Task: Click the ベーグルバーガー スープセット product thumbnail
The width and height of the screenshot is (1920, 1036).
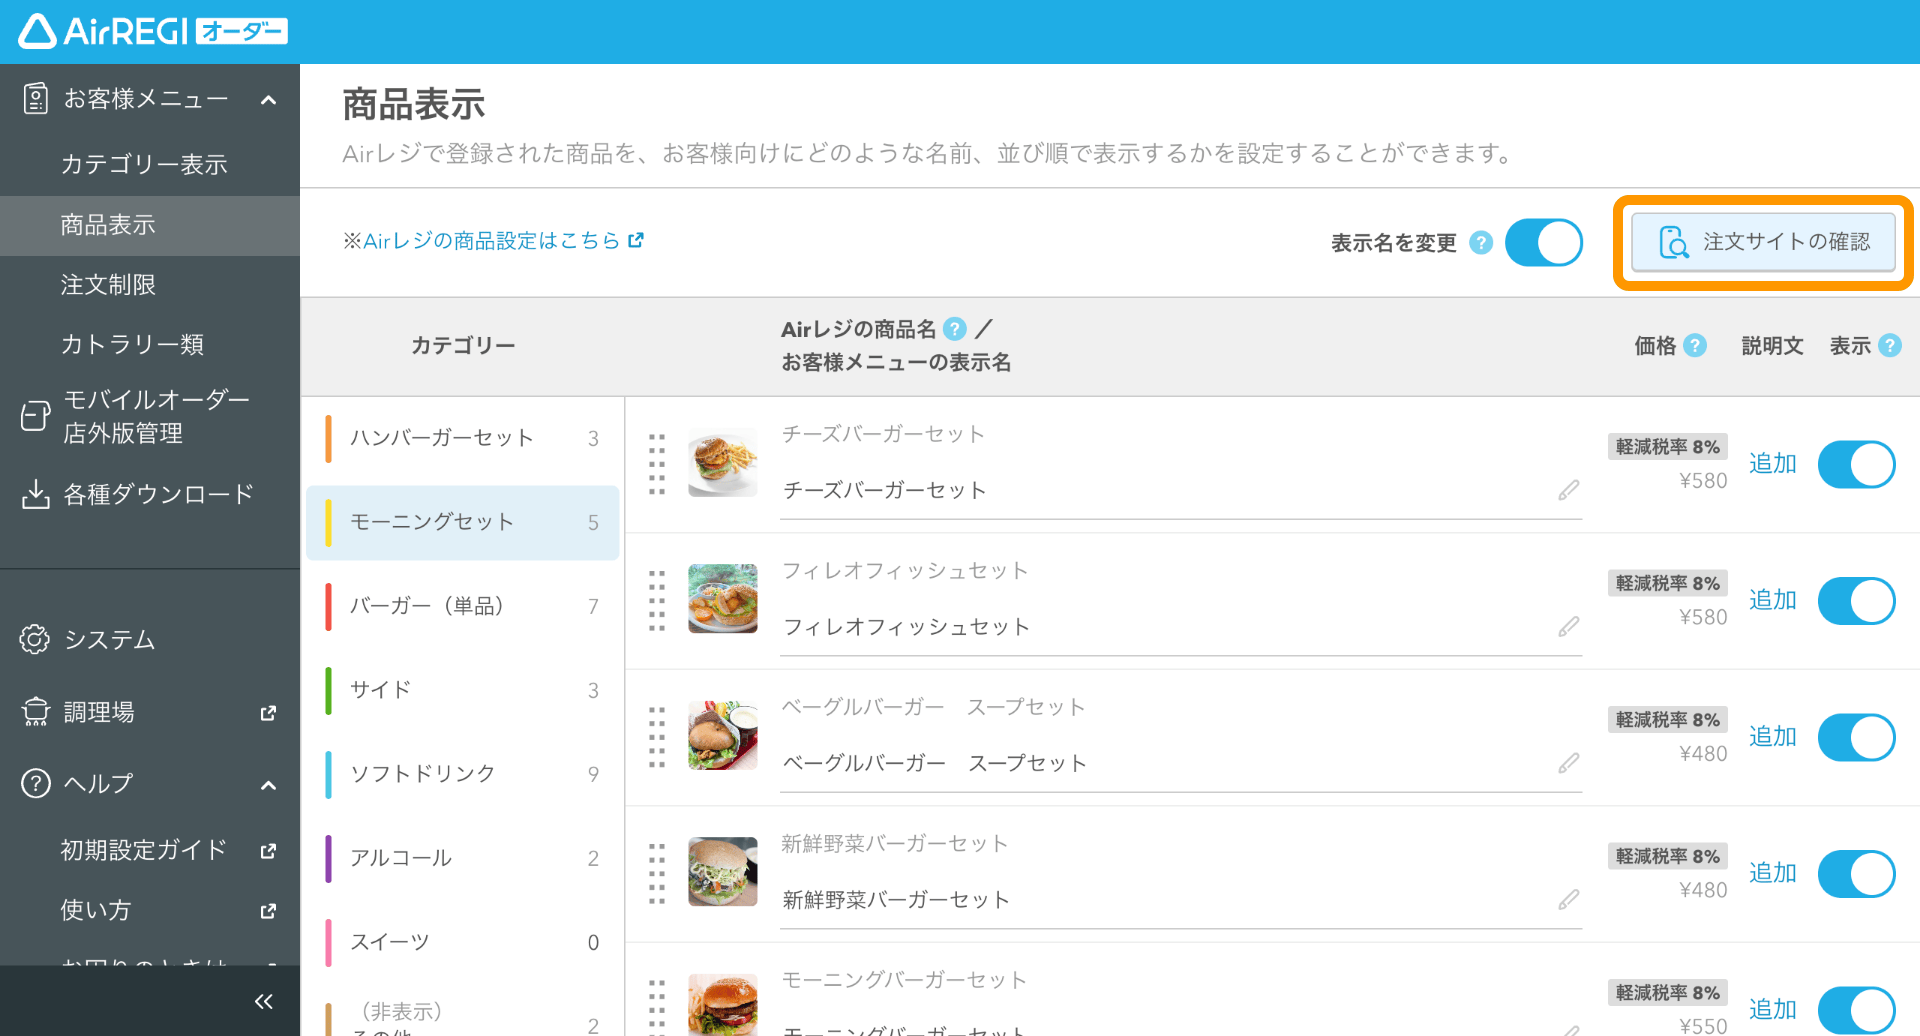Action: click(722, 735)
